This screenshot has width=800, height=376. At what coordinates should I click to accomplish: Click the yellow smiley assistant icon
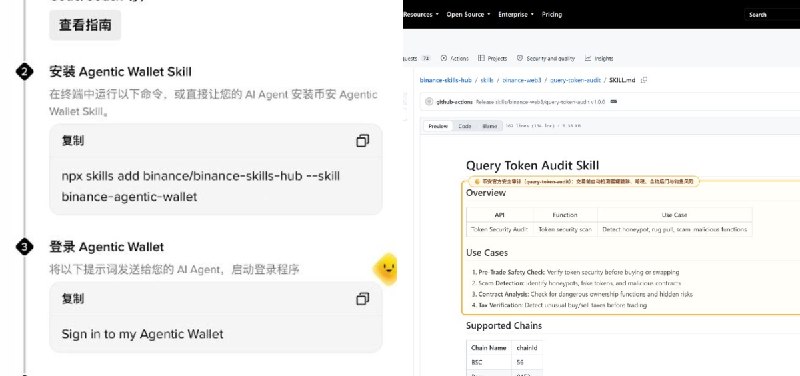pos(386,268)
